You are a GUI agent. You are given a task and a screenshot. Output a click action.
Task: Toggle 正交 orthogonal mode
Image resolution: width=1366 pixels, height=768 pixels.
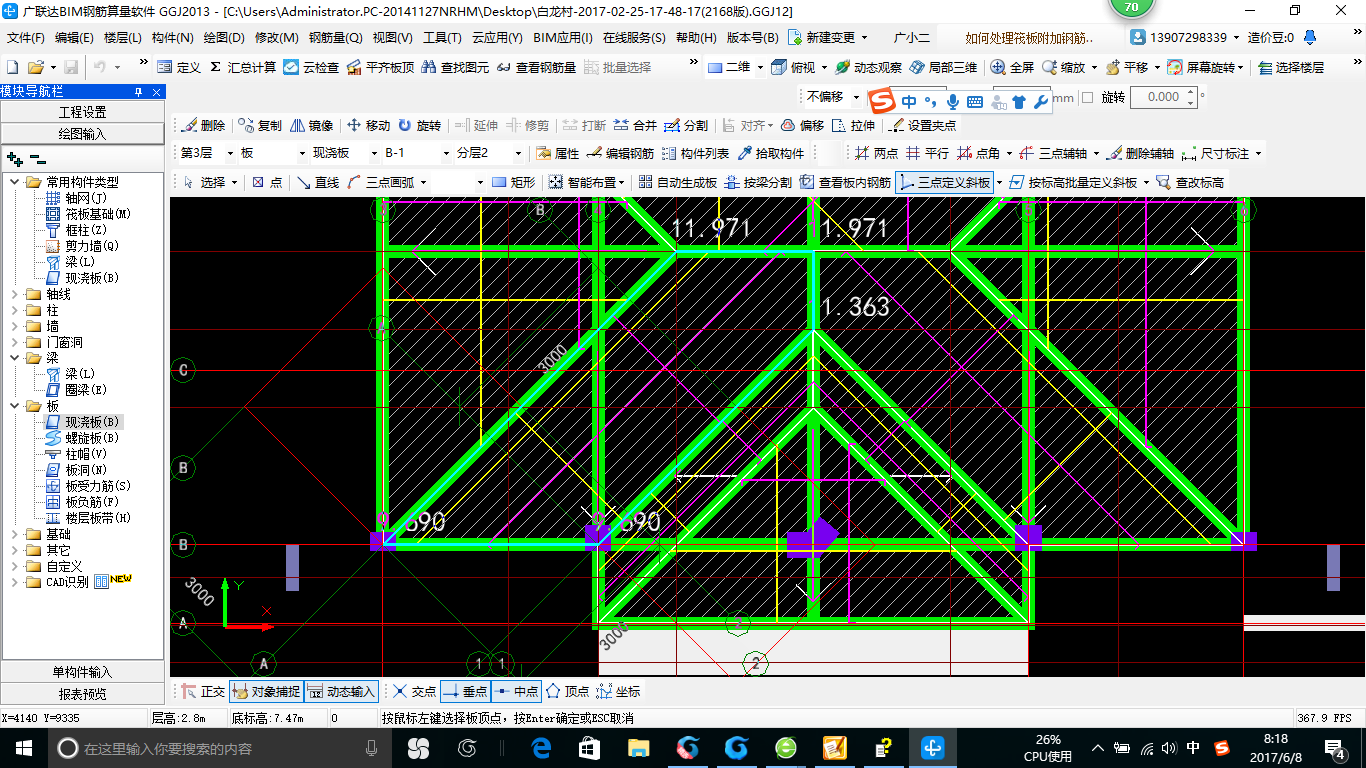[x=203, y=691]
